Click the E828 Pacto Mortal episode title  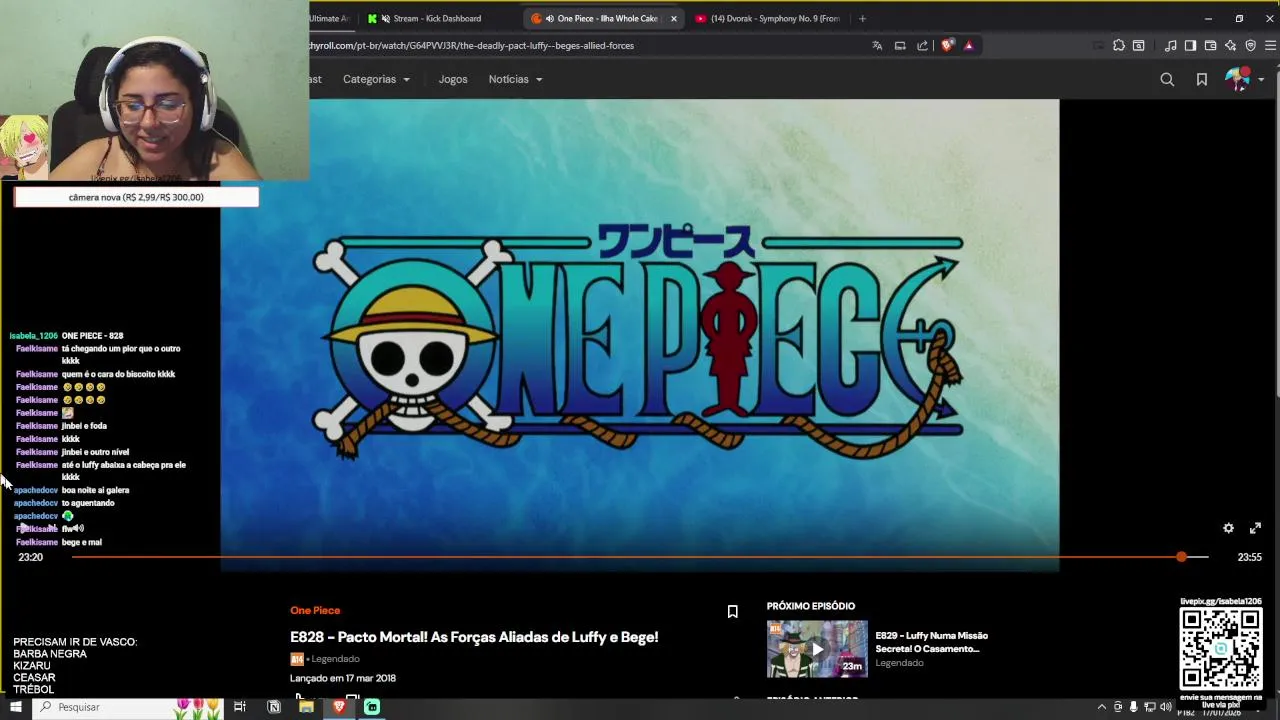pos(474,637)
